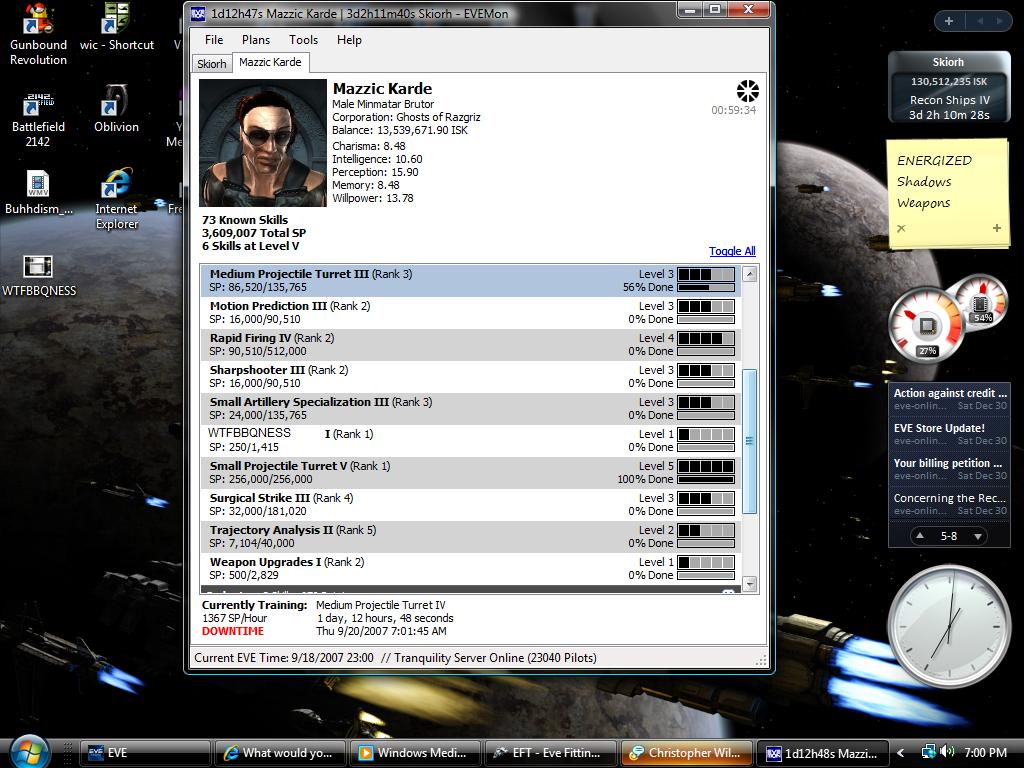Image resolution: width=1024 pixels, height=768 pixels.
Task: Open the wic - Shortcut desktop icon
Action: pos(116,27)
